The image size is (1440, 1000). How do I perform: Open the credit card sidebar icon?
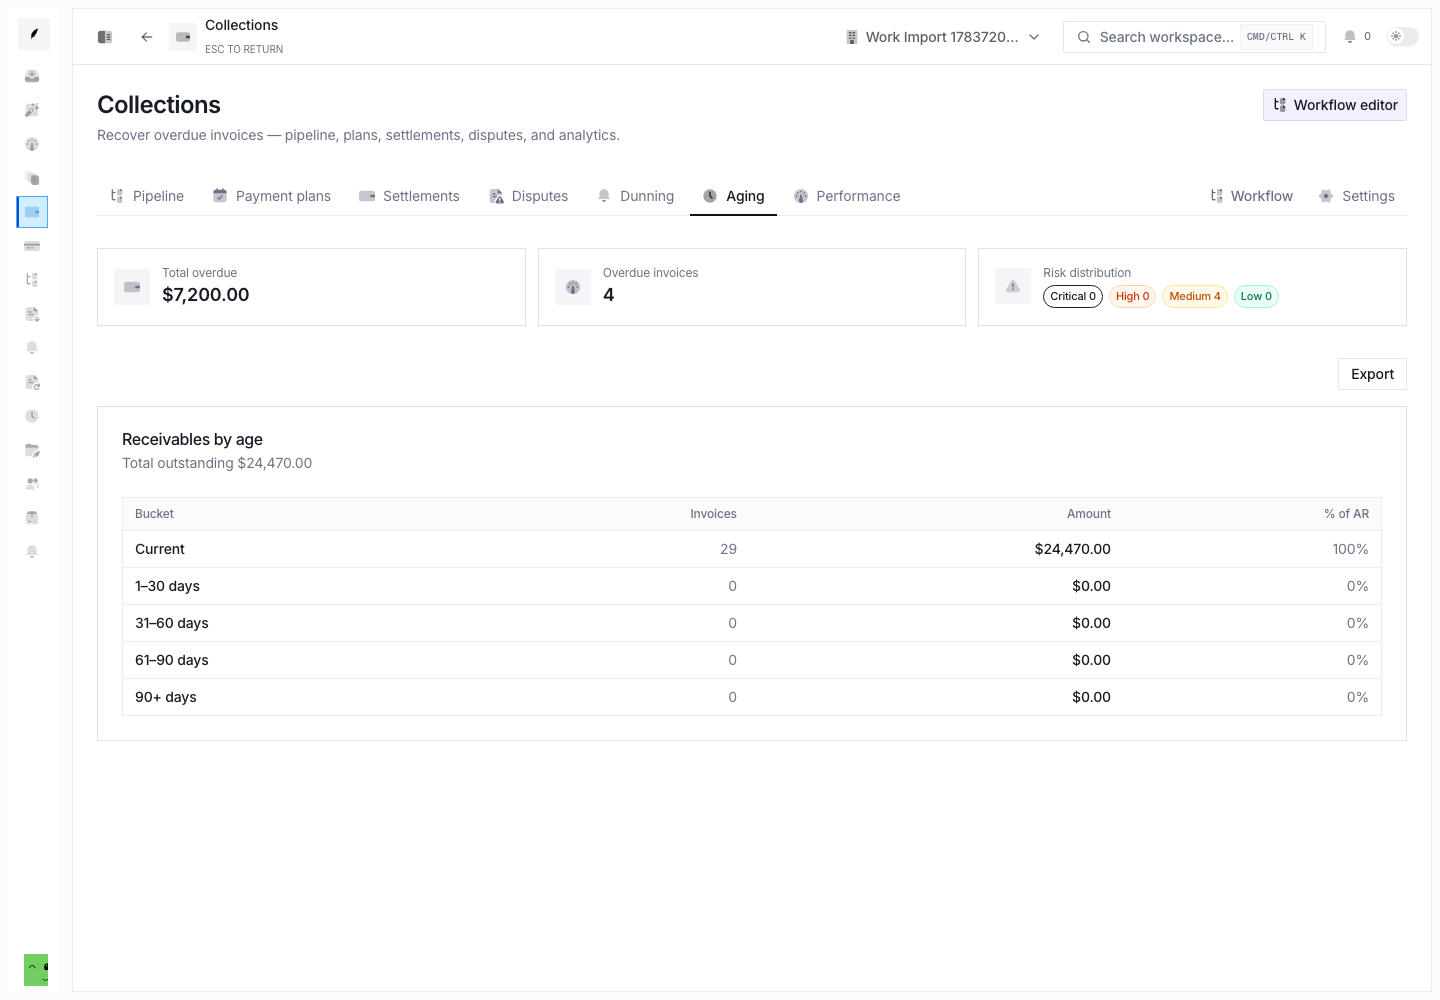[x=32, y=246]
